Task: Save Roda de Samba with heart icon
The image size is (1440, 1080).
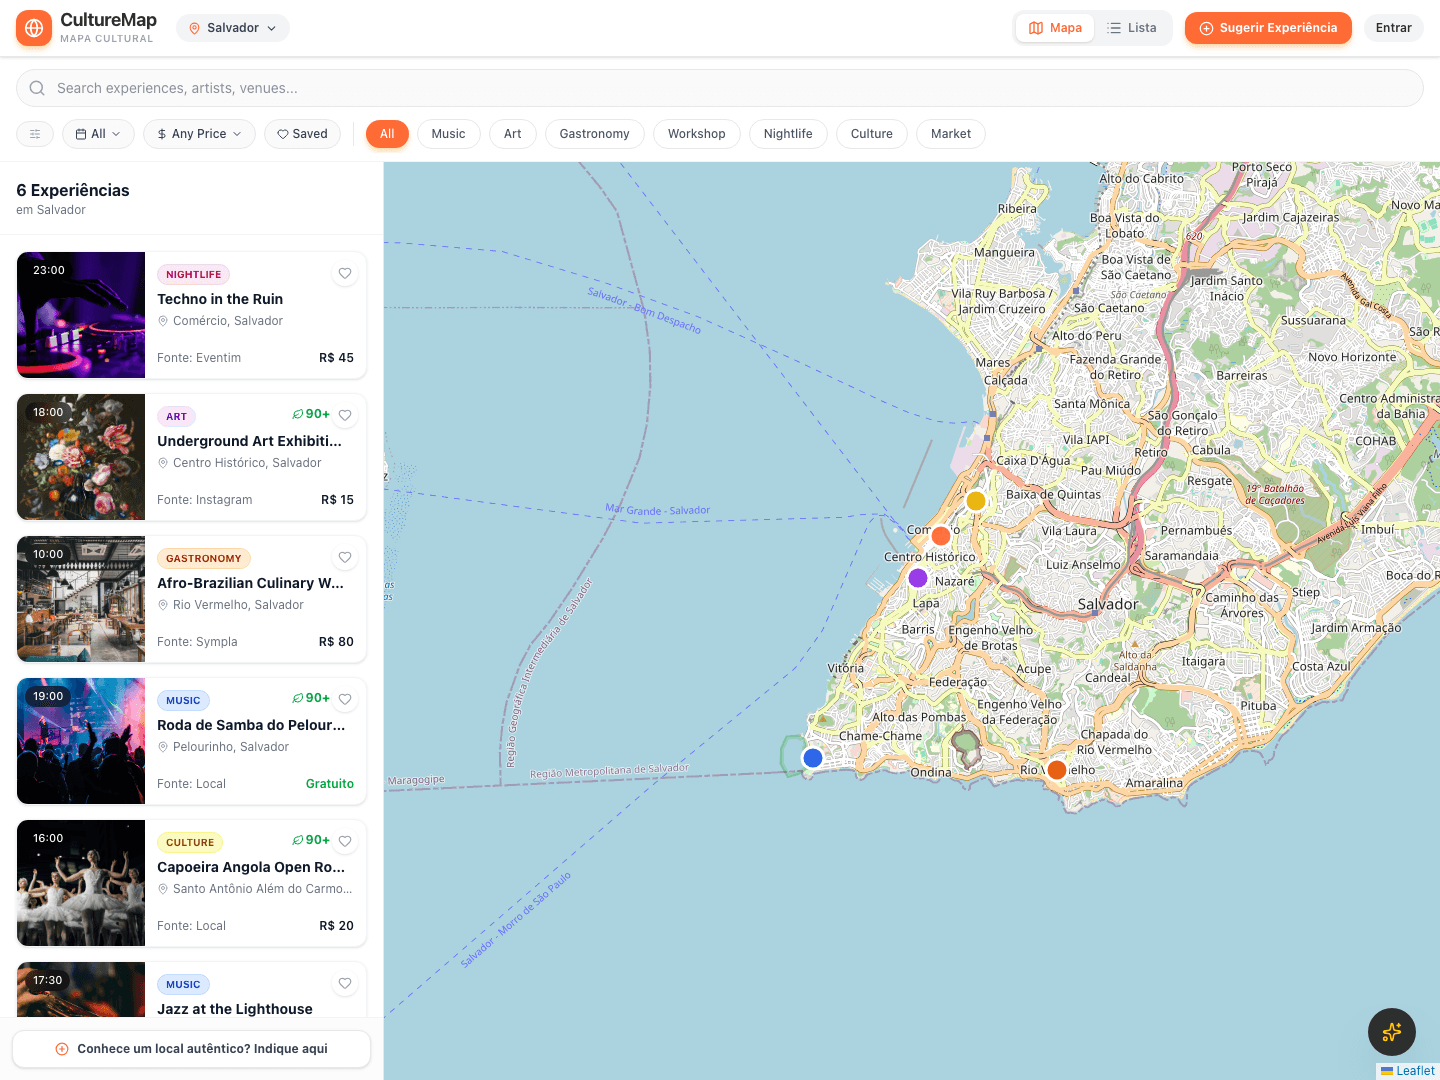Action: click(x=345, y=700)
